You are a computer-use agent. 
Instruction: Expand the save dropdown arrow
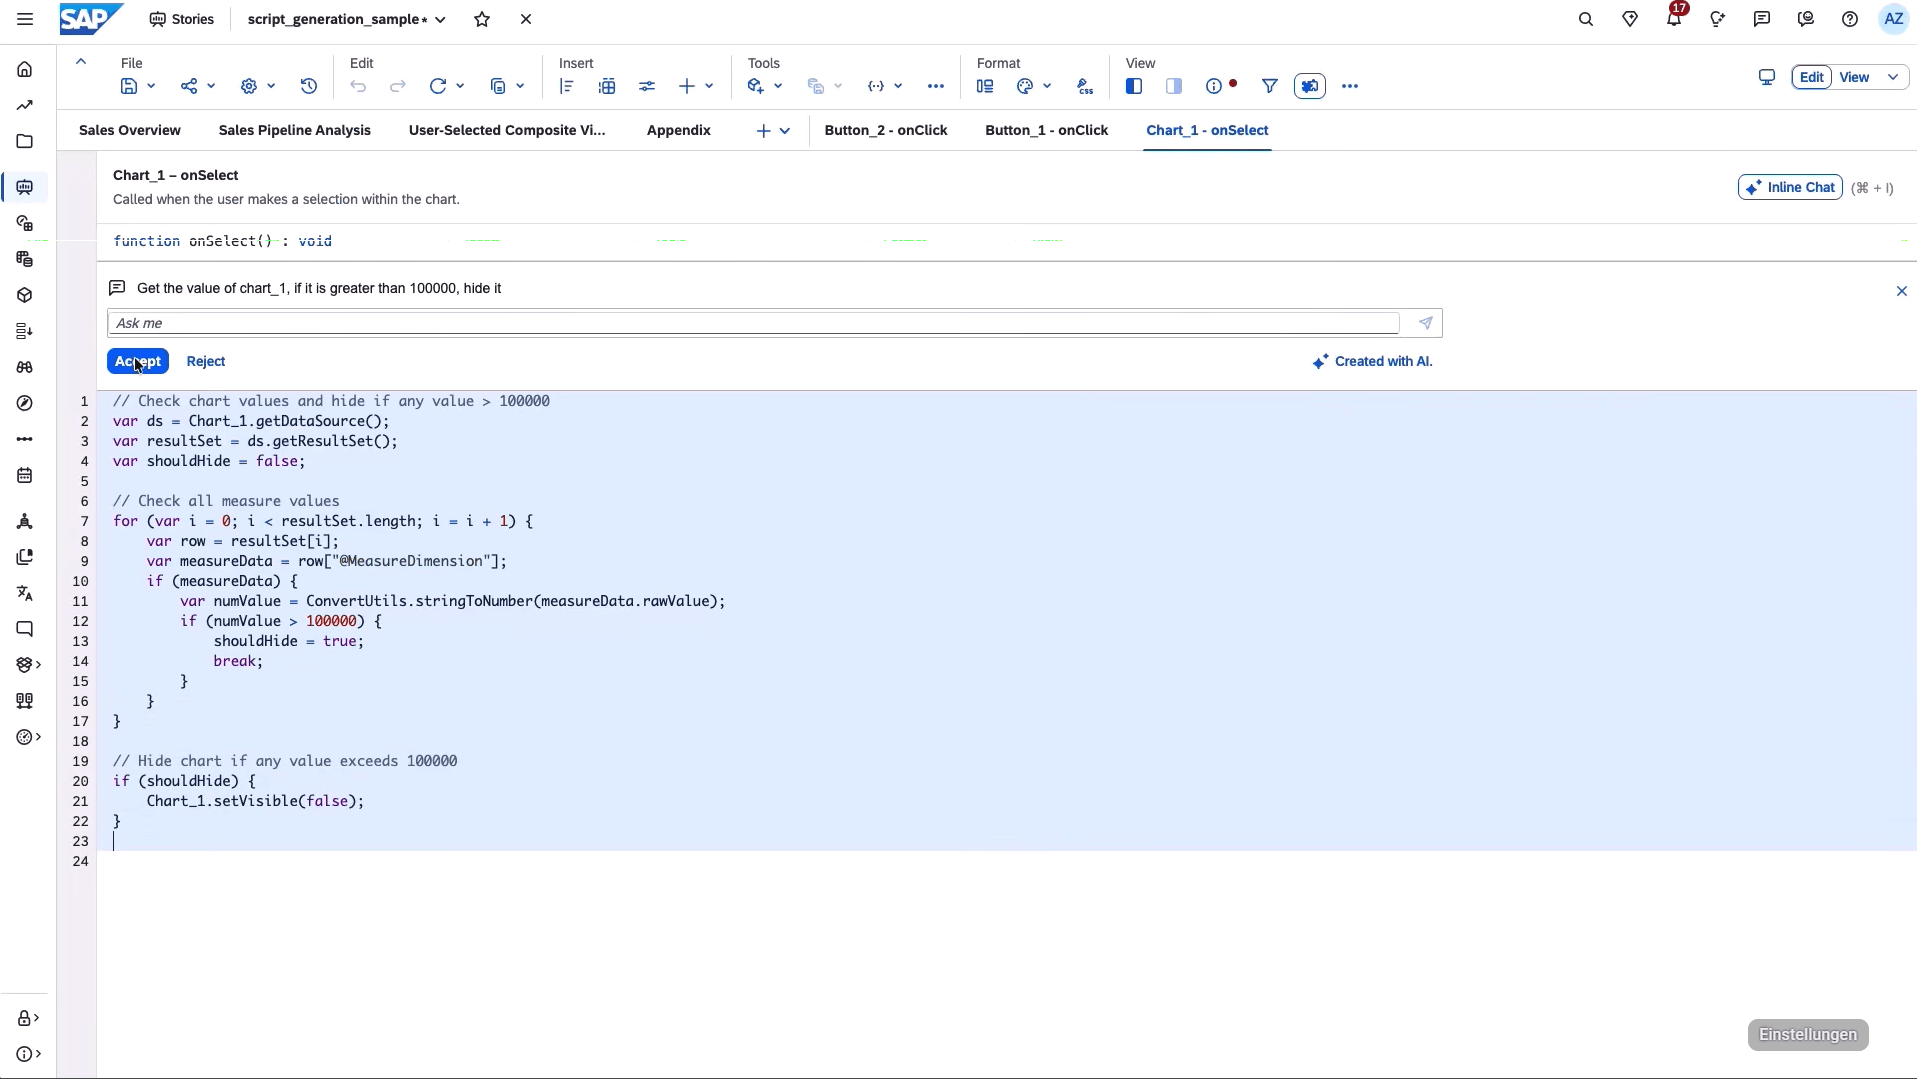tap(151, 86)
